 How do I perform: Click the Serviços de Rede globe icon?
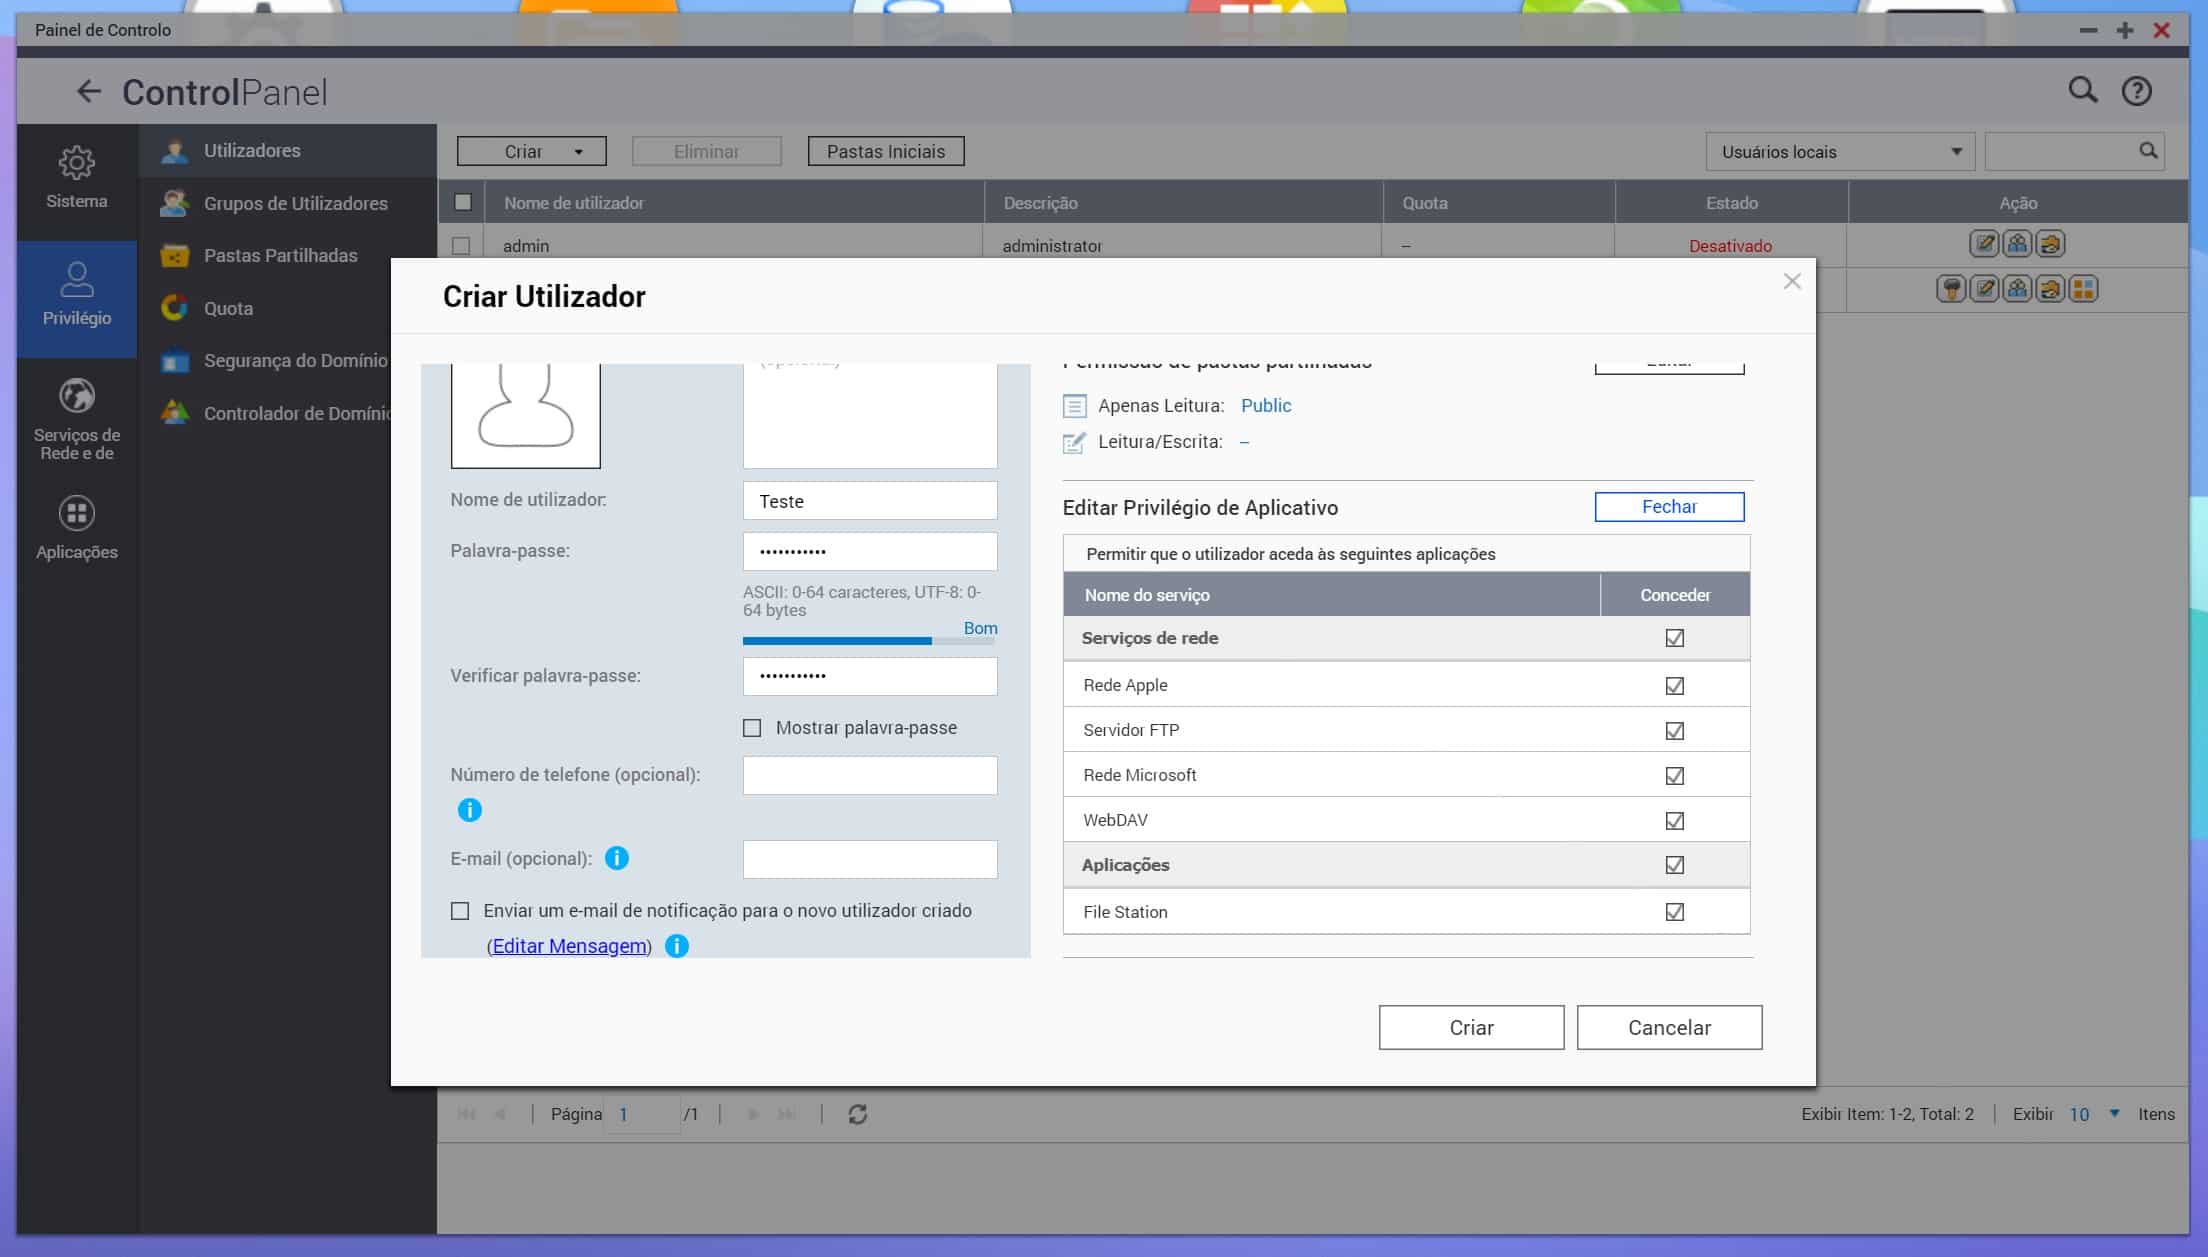(76, 397)
